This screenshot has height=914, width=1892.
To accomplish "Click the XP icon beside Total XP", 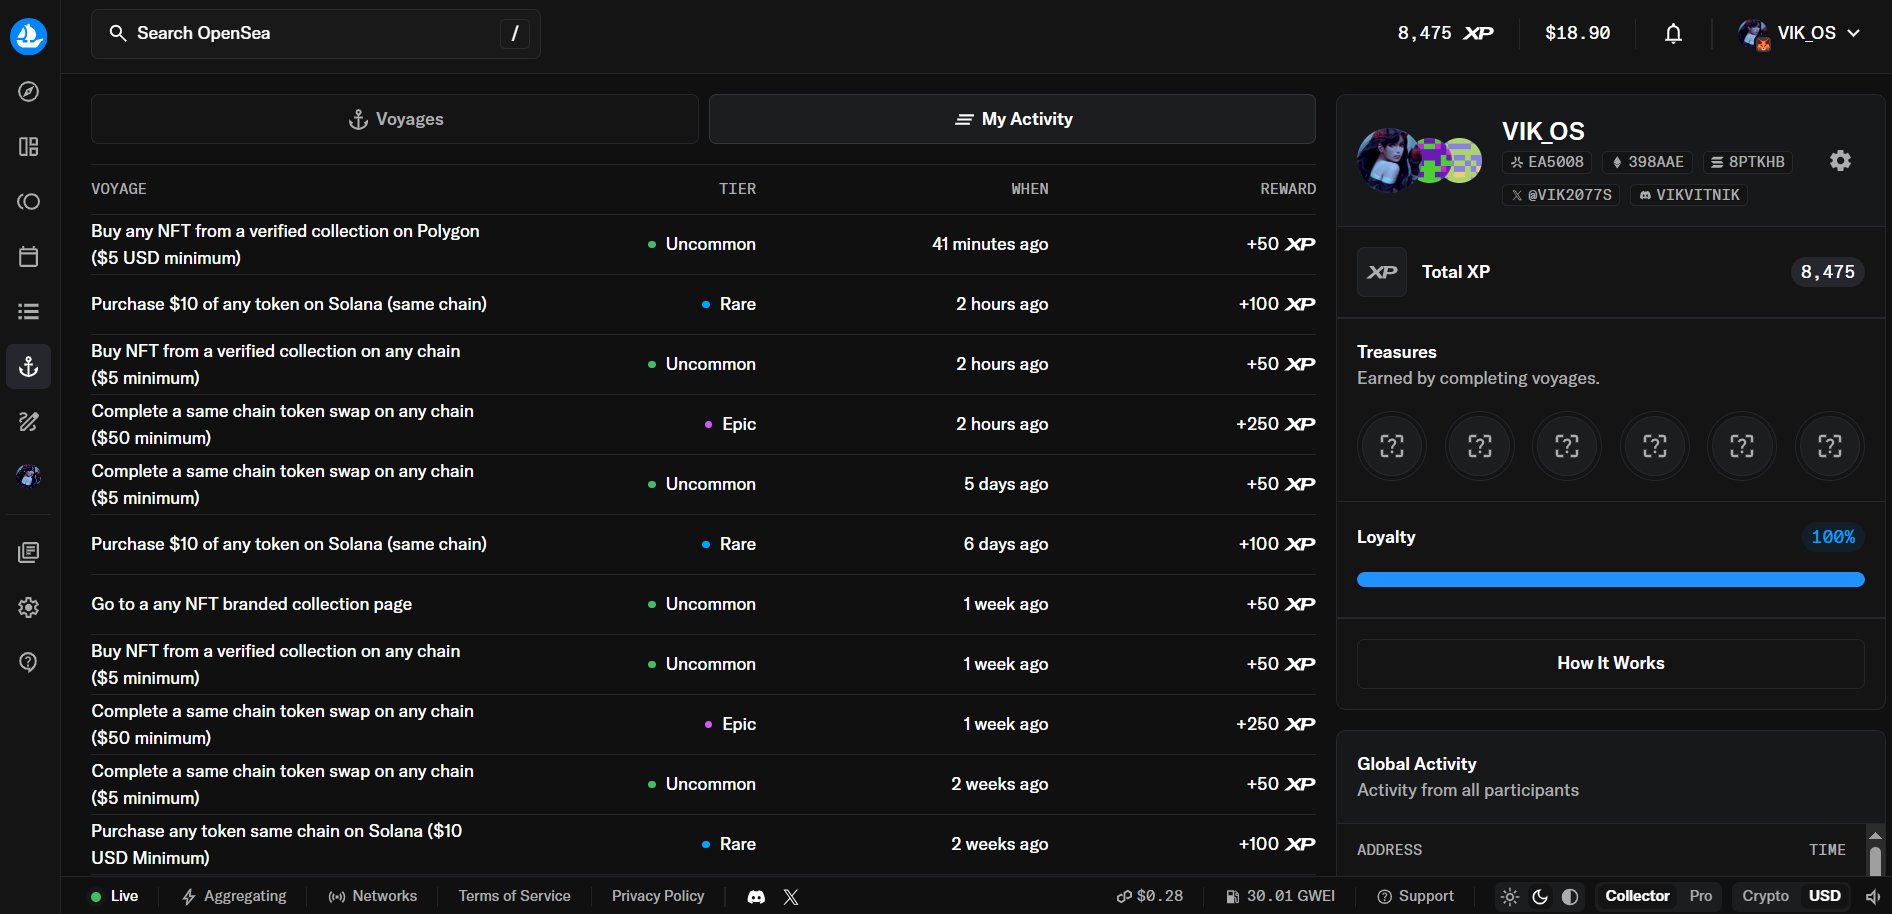I will tap(1382, 272).
